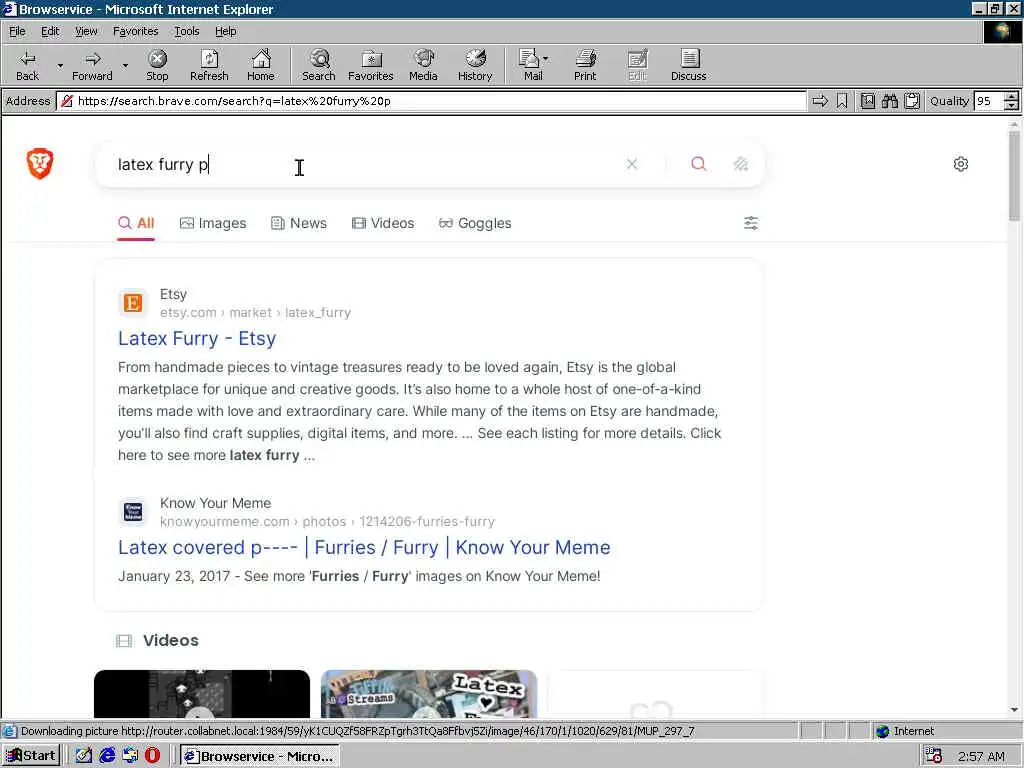
Task: Clear the search query with the X
Action: point(632,164)
